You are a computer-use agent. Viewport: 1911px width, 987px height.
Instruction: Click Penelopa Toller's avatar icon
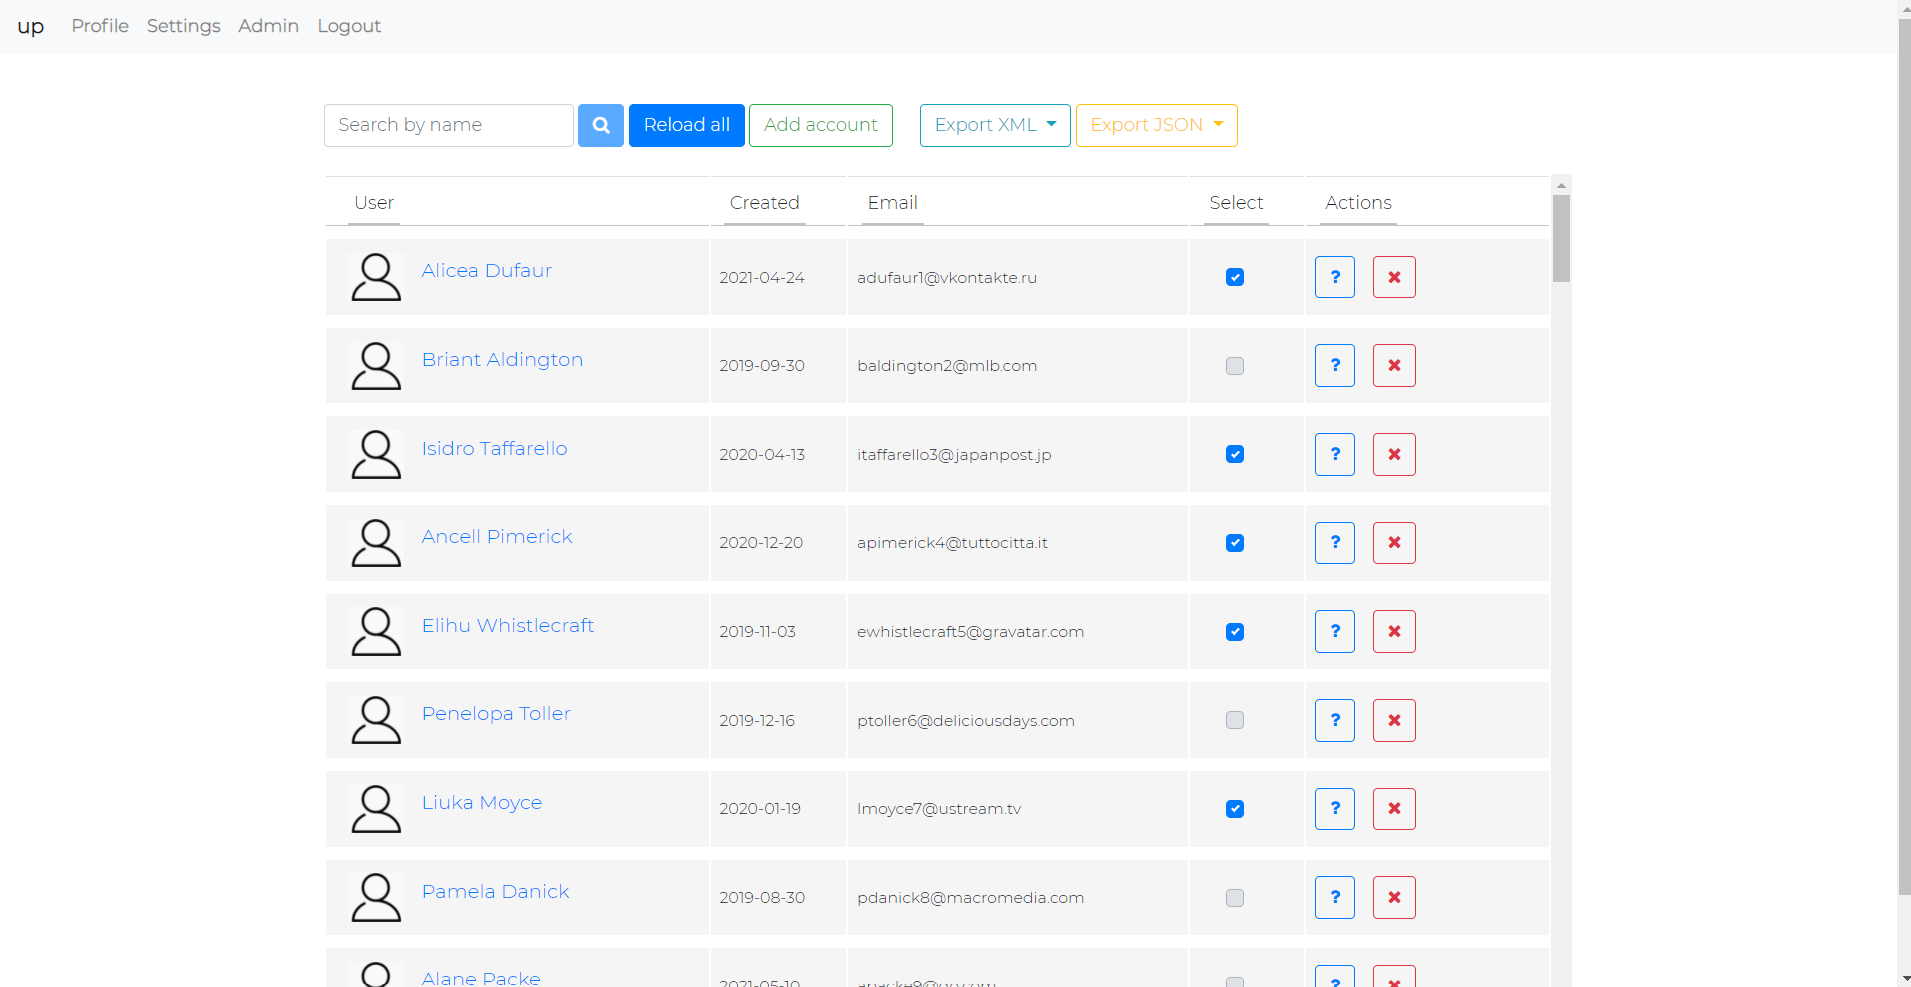[376, 720]
